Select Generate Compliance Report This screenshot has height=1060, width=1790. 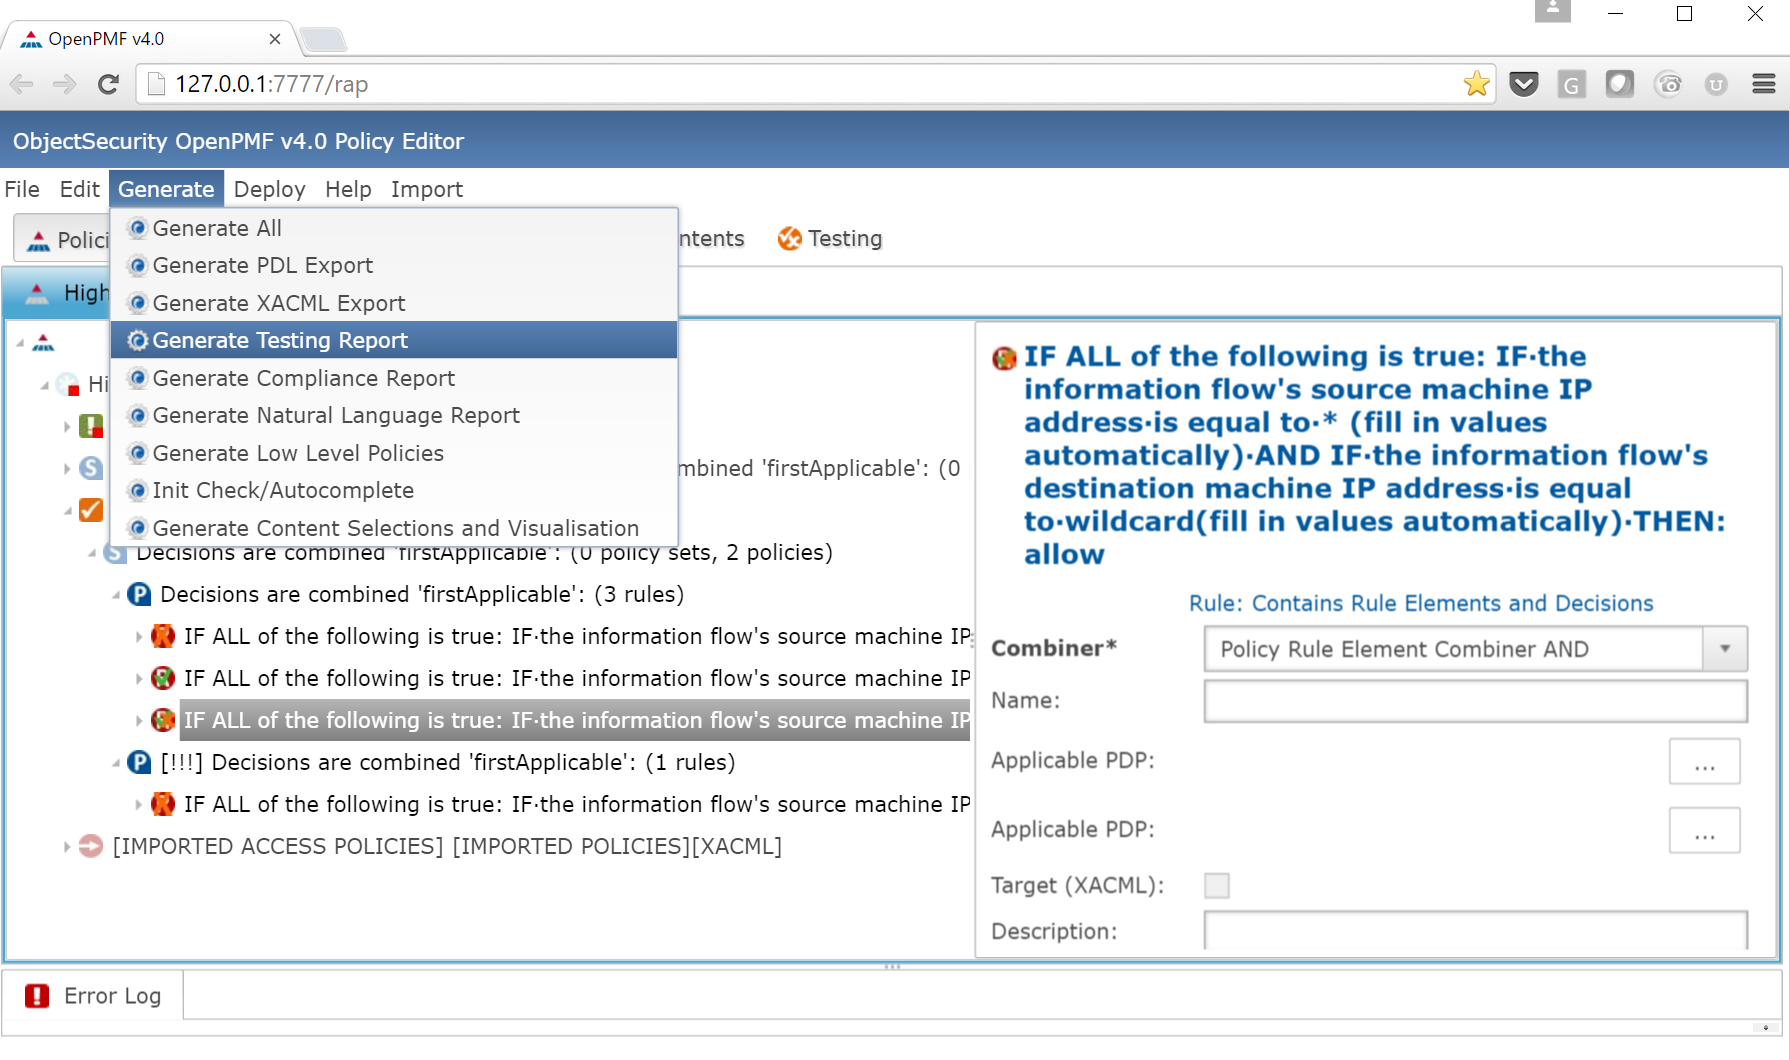pyautogui.click(x=394, y=378)
